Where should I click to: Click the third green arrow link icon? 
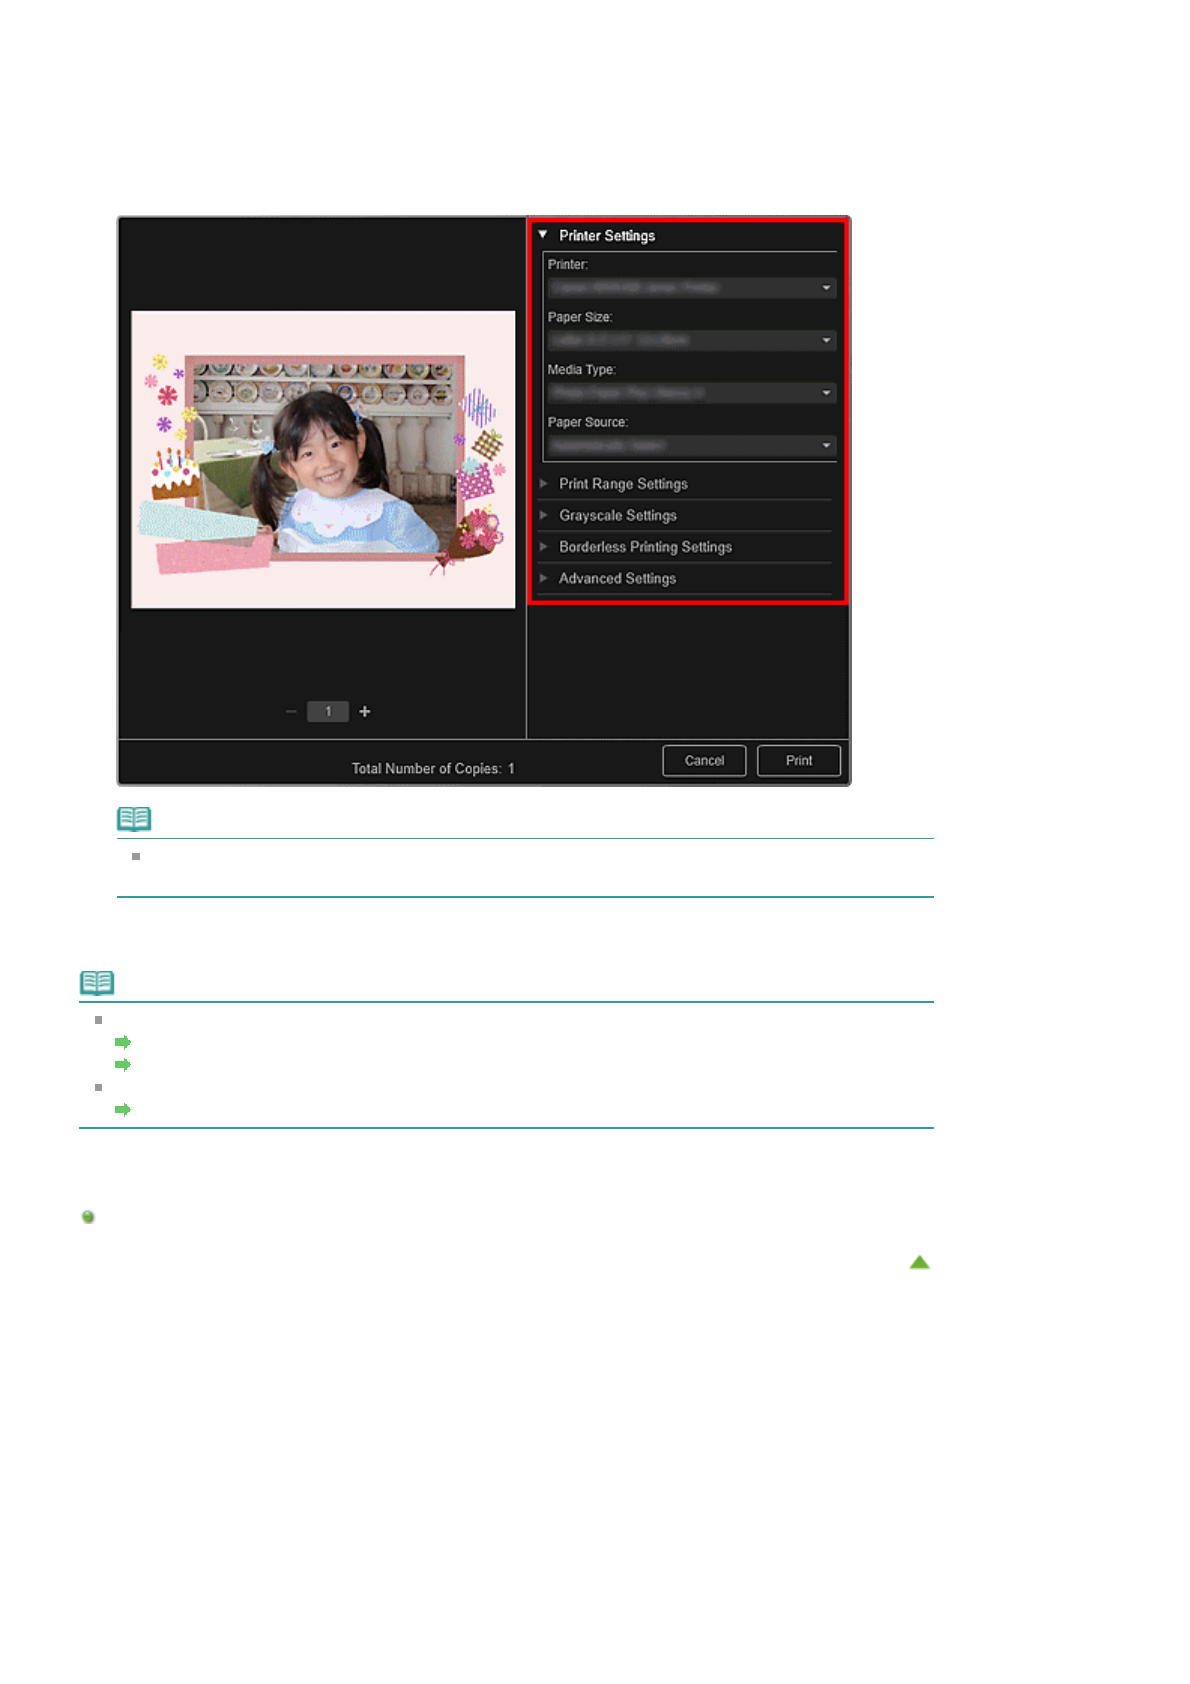click(x=123, y=1110)
